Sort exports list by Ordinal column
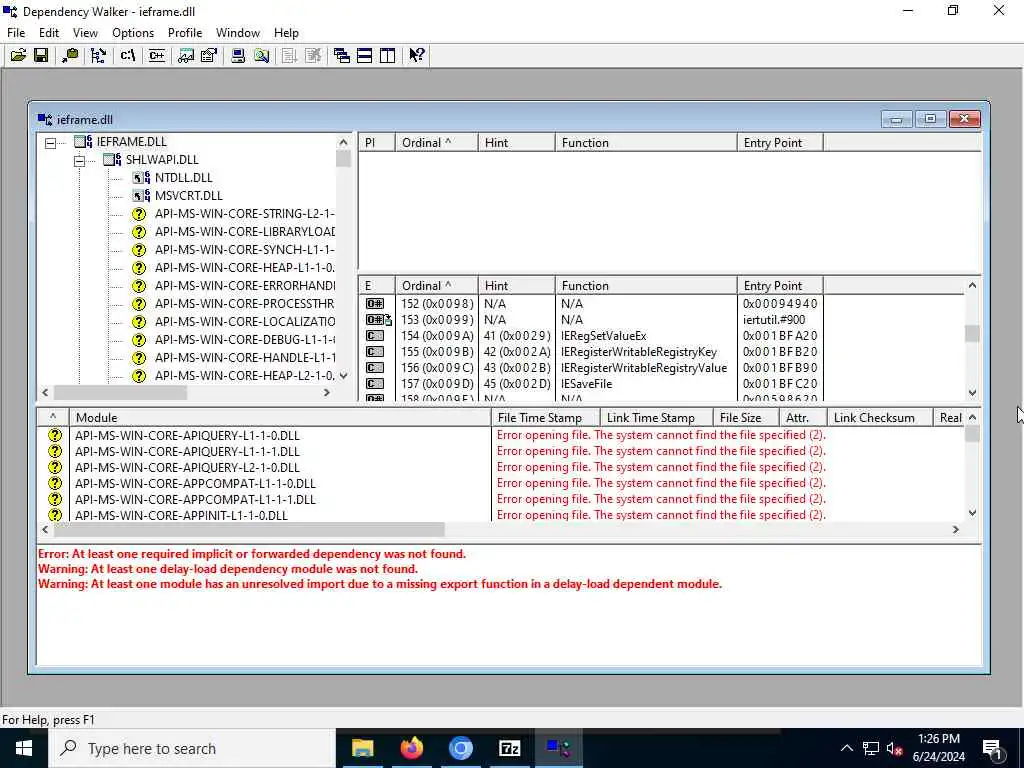 click(436, 286)
